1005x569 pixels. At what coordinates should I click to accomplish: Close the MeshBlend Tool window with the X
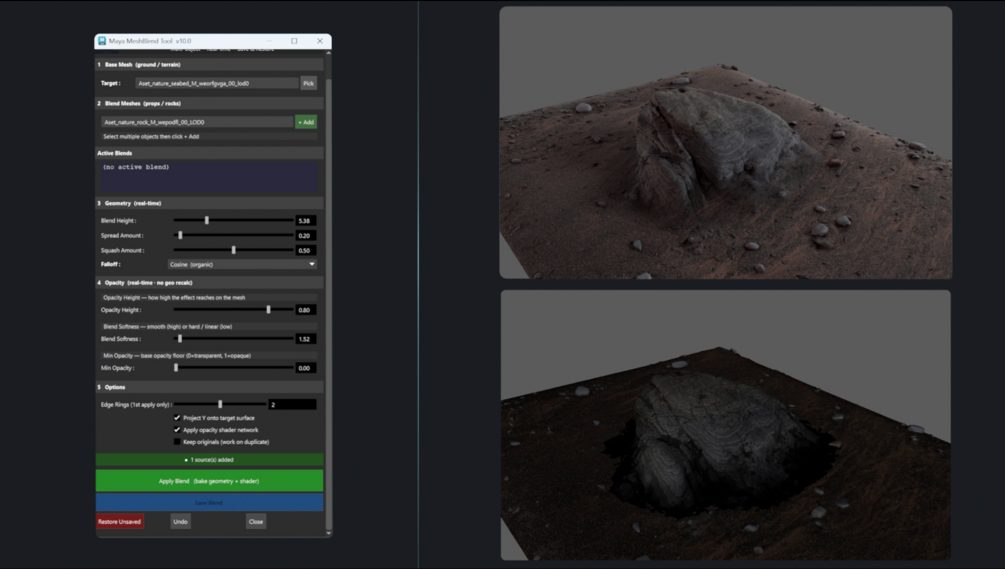[320, 41]
